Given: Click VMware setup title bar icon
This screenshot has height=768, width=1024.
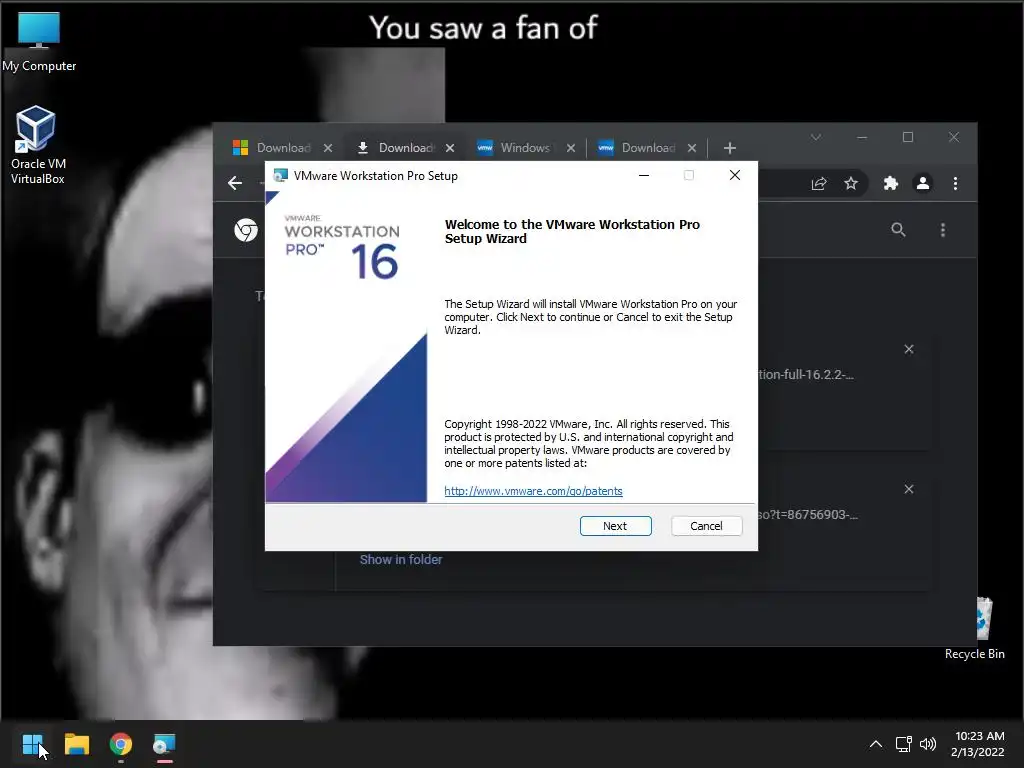Looking at the screenshot, I should [x=280, y=176].
